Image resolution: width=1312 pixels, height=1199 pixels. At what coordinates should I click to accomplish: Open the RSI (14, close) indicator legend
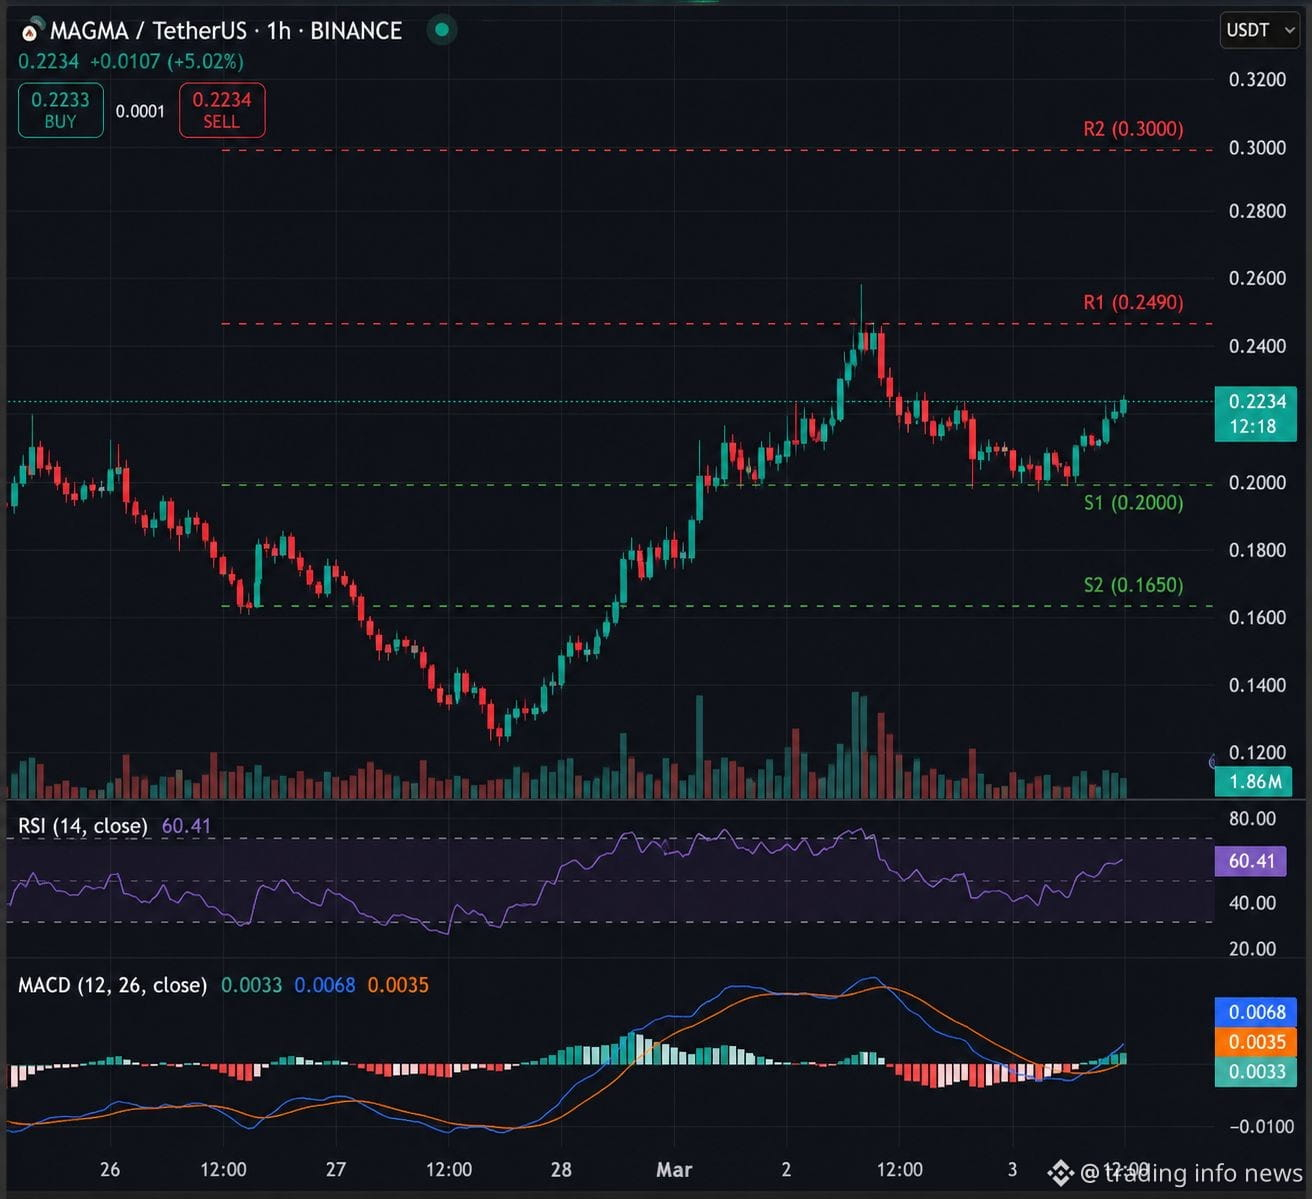tap(83, 826)
